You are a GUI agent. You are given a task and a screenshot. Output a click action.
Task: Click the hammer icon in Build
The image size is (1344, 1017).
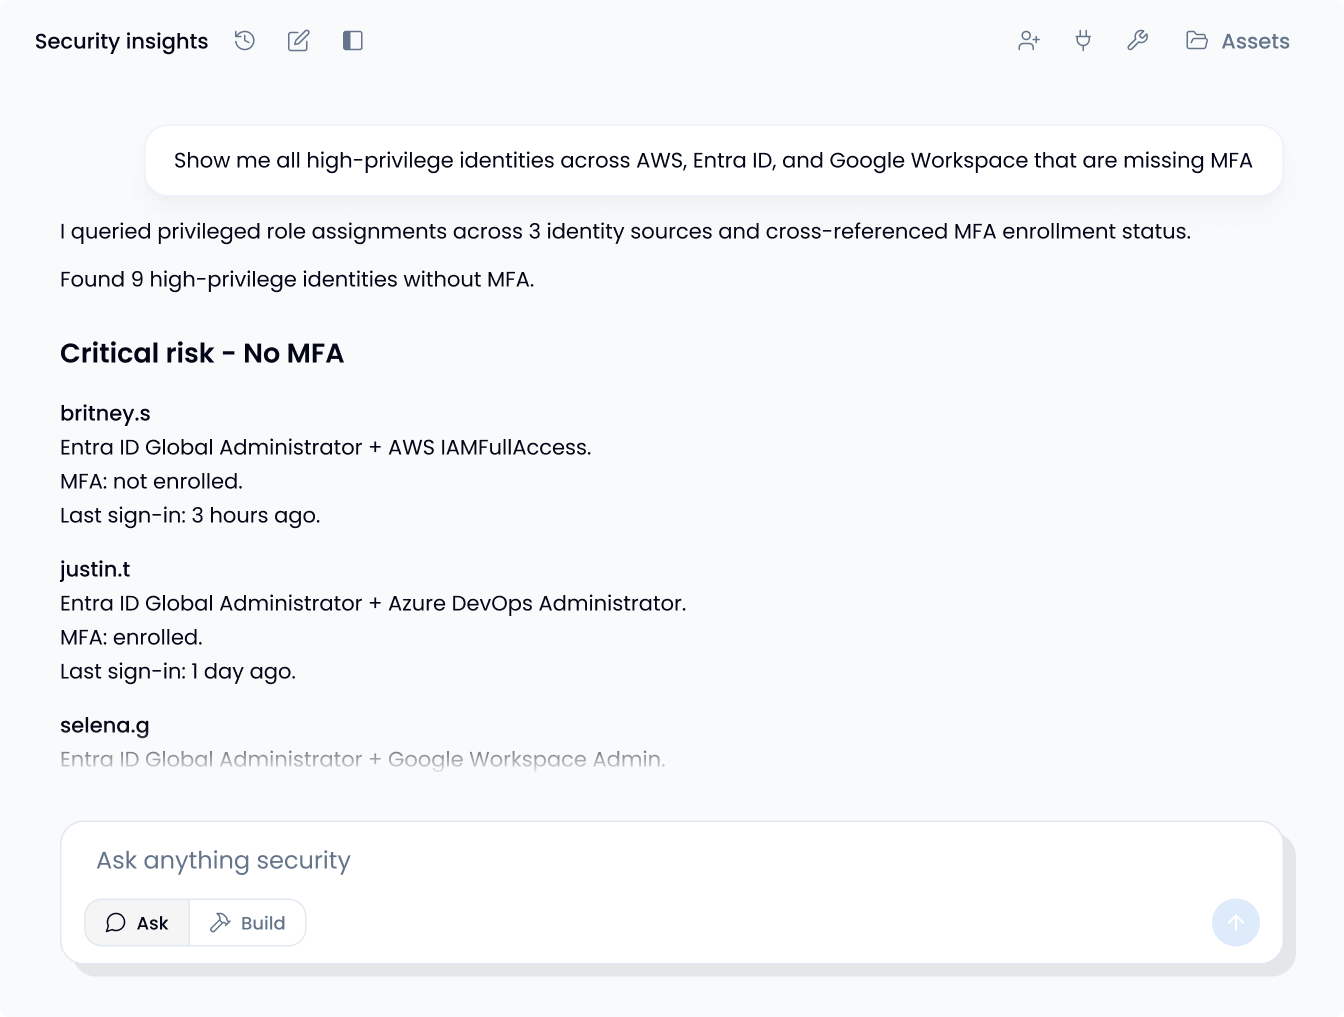click(x=220, y=922)
